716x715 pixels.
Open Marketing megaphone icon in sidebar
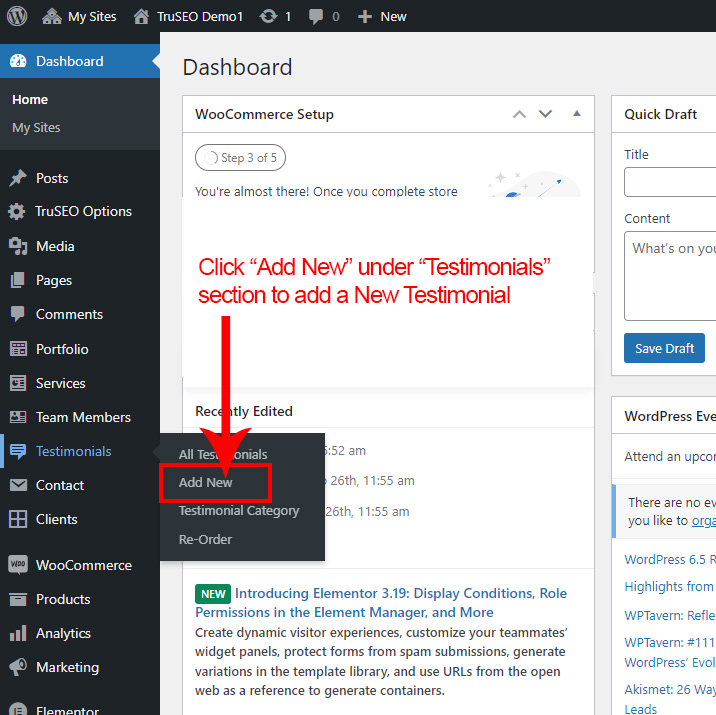point(18,667)
